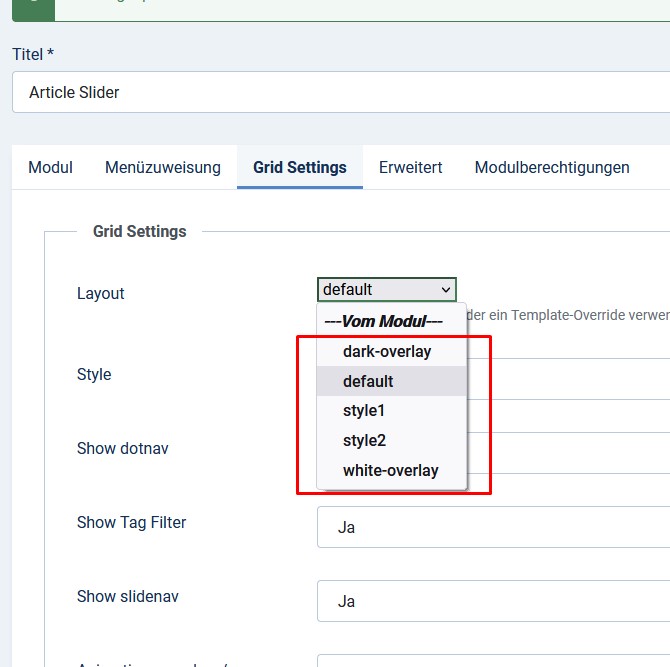Screen dimensions: 670x667
Task: Collapse the Layout dropdown showing default
Action: [x=387, y=290]
